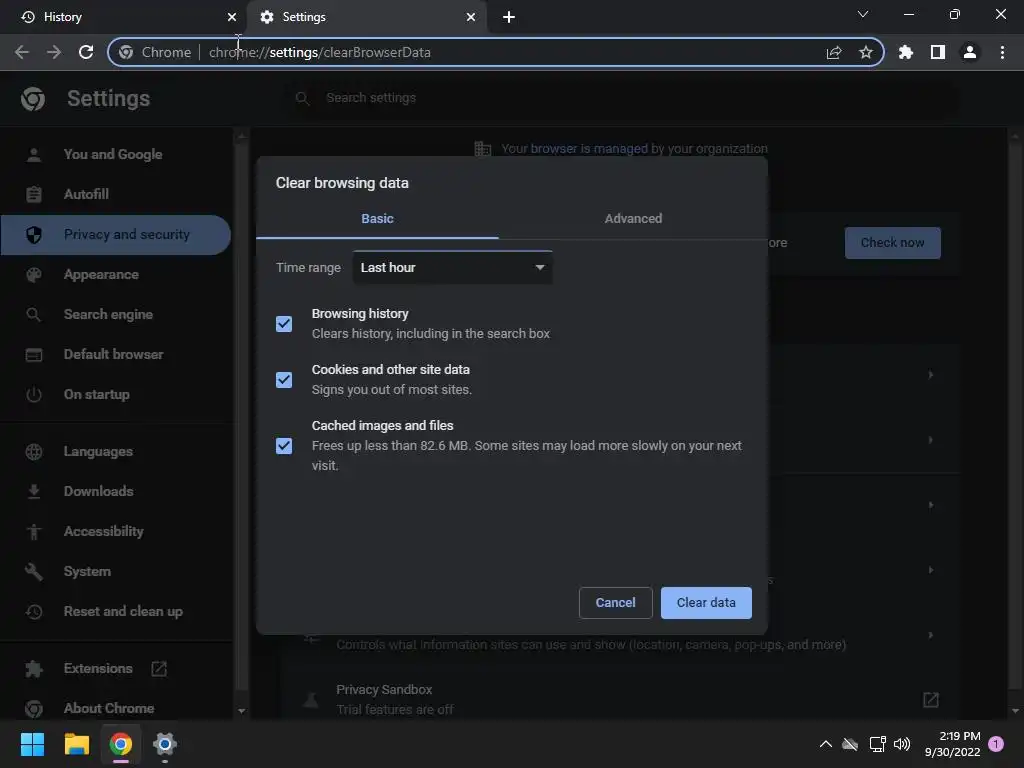Click the Cancel button

pos(615,603)
